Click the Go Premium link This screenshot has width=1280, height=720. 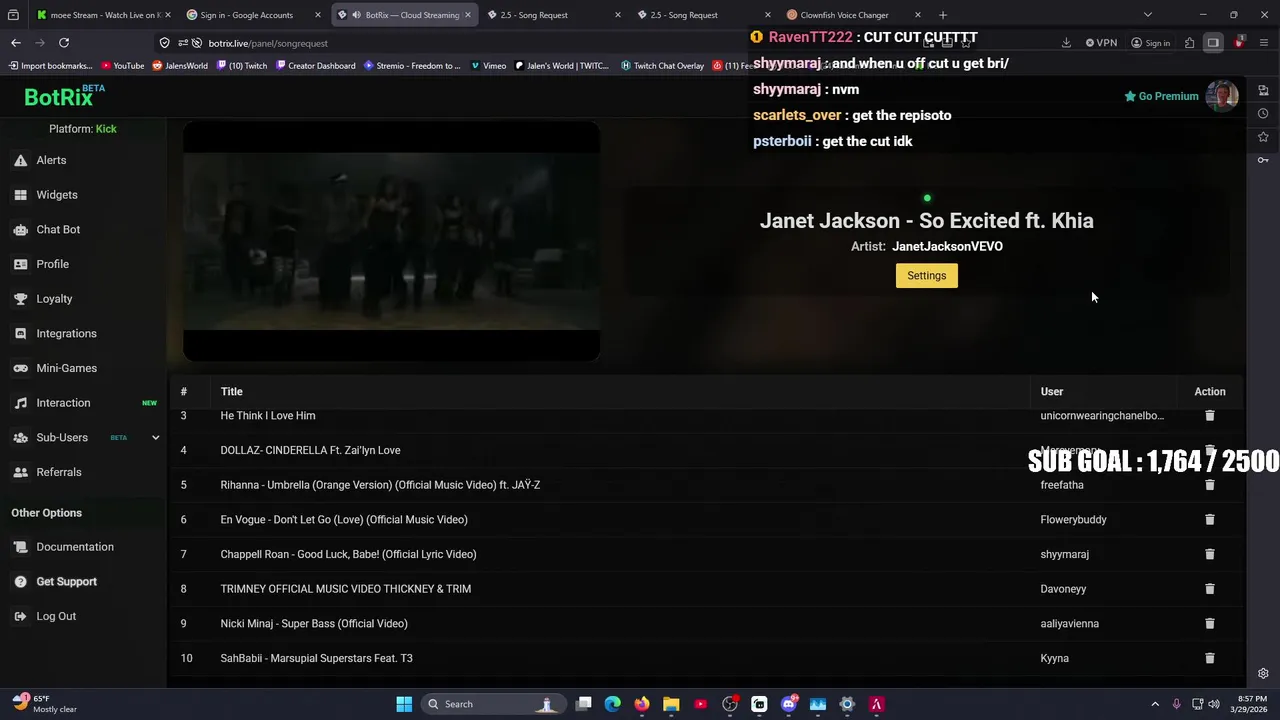(1161, 96)
